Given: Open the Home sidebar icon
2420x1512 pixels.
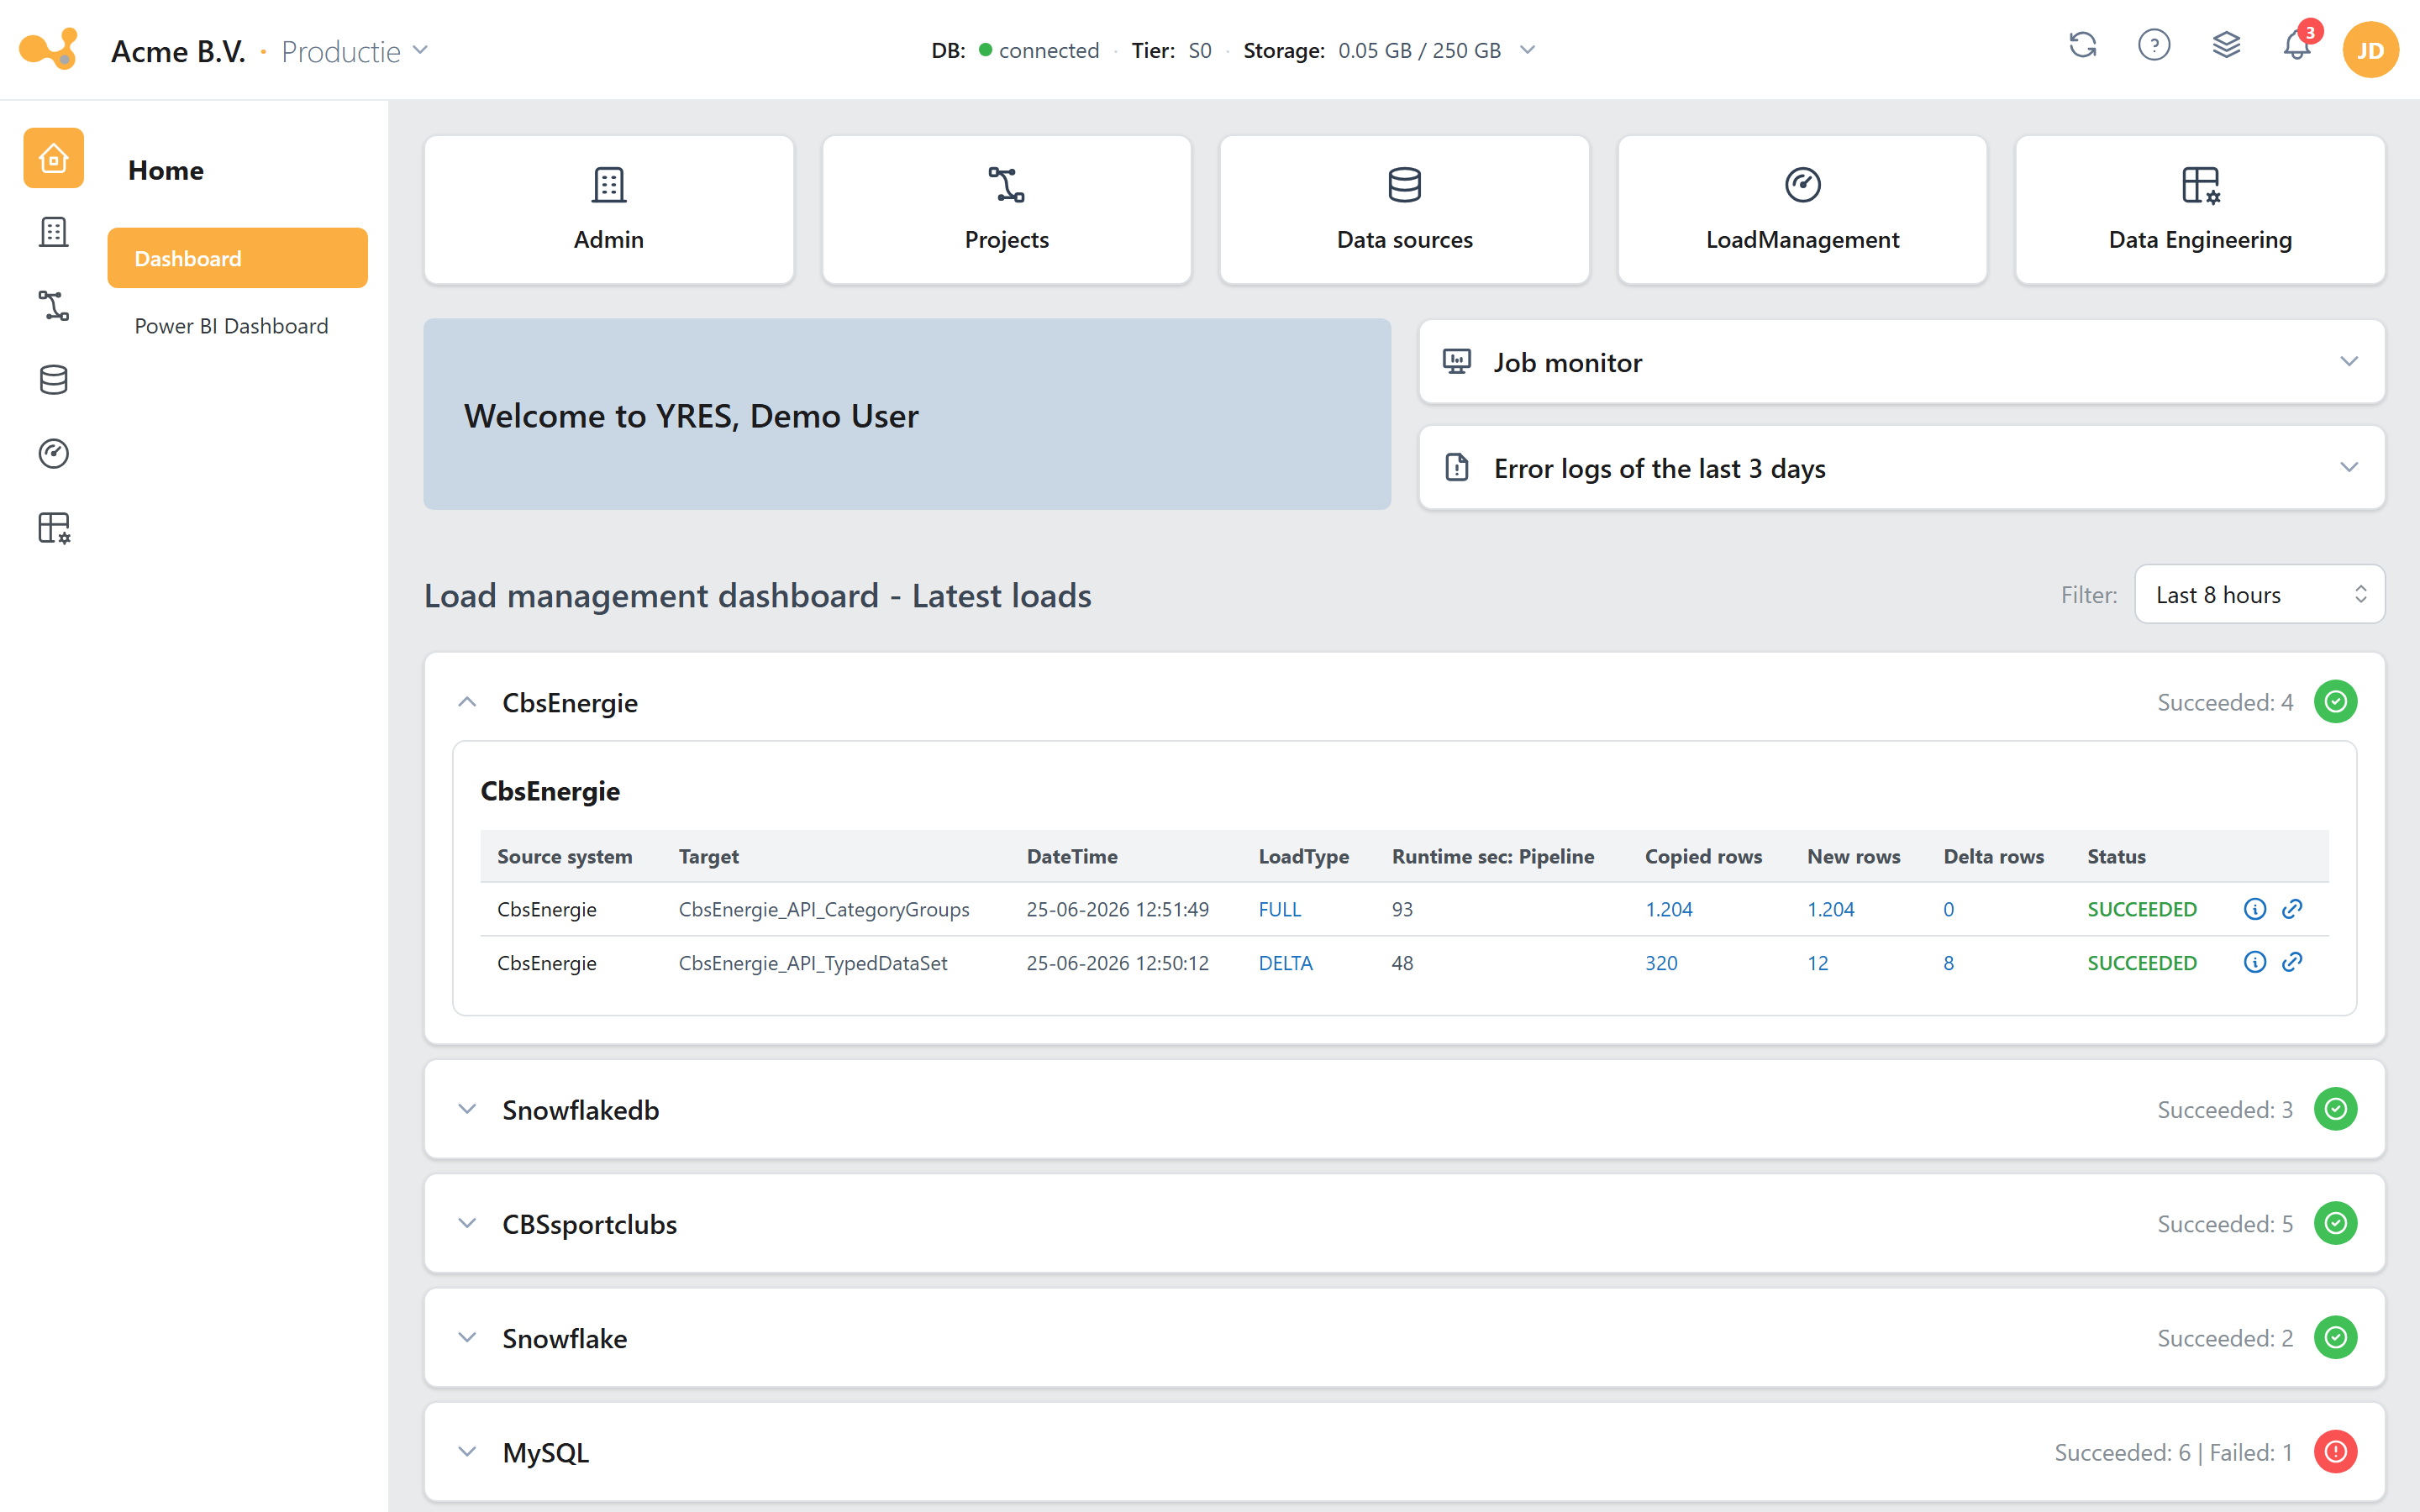Looking at the screenshot, I should 54,158.
